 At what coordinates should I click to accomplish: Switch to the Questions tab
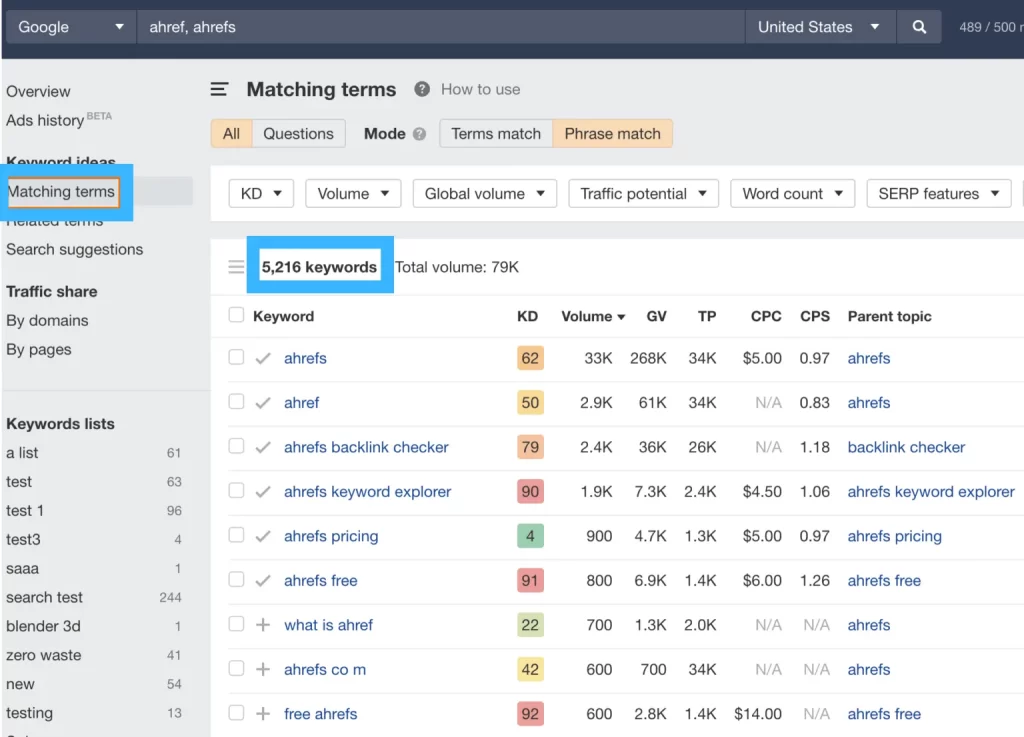click(x=298, y=134)
